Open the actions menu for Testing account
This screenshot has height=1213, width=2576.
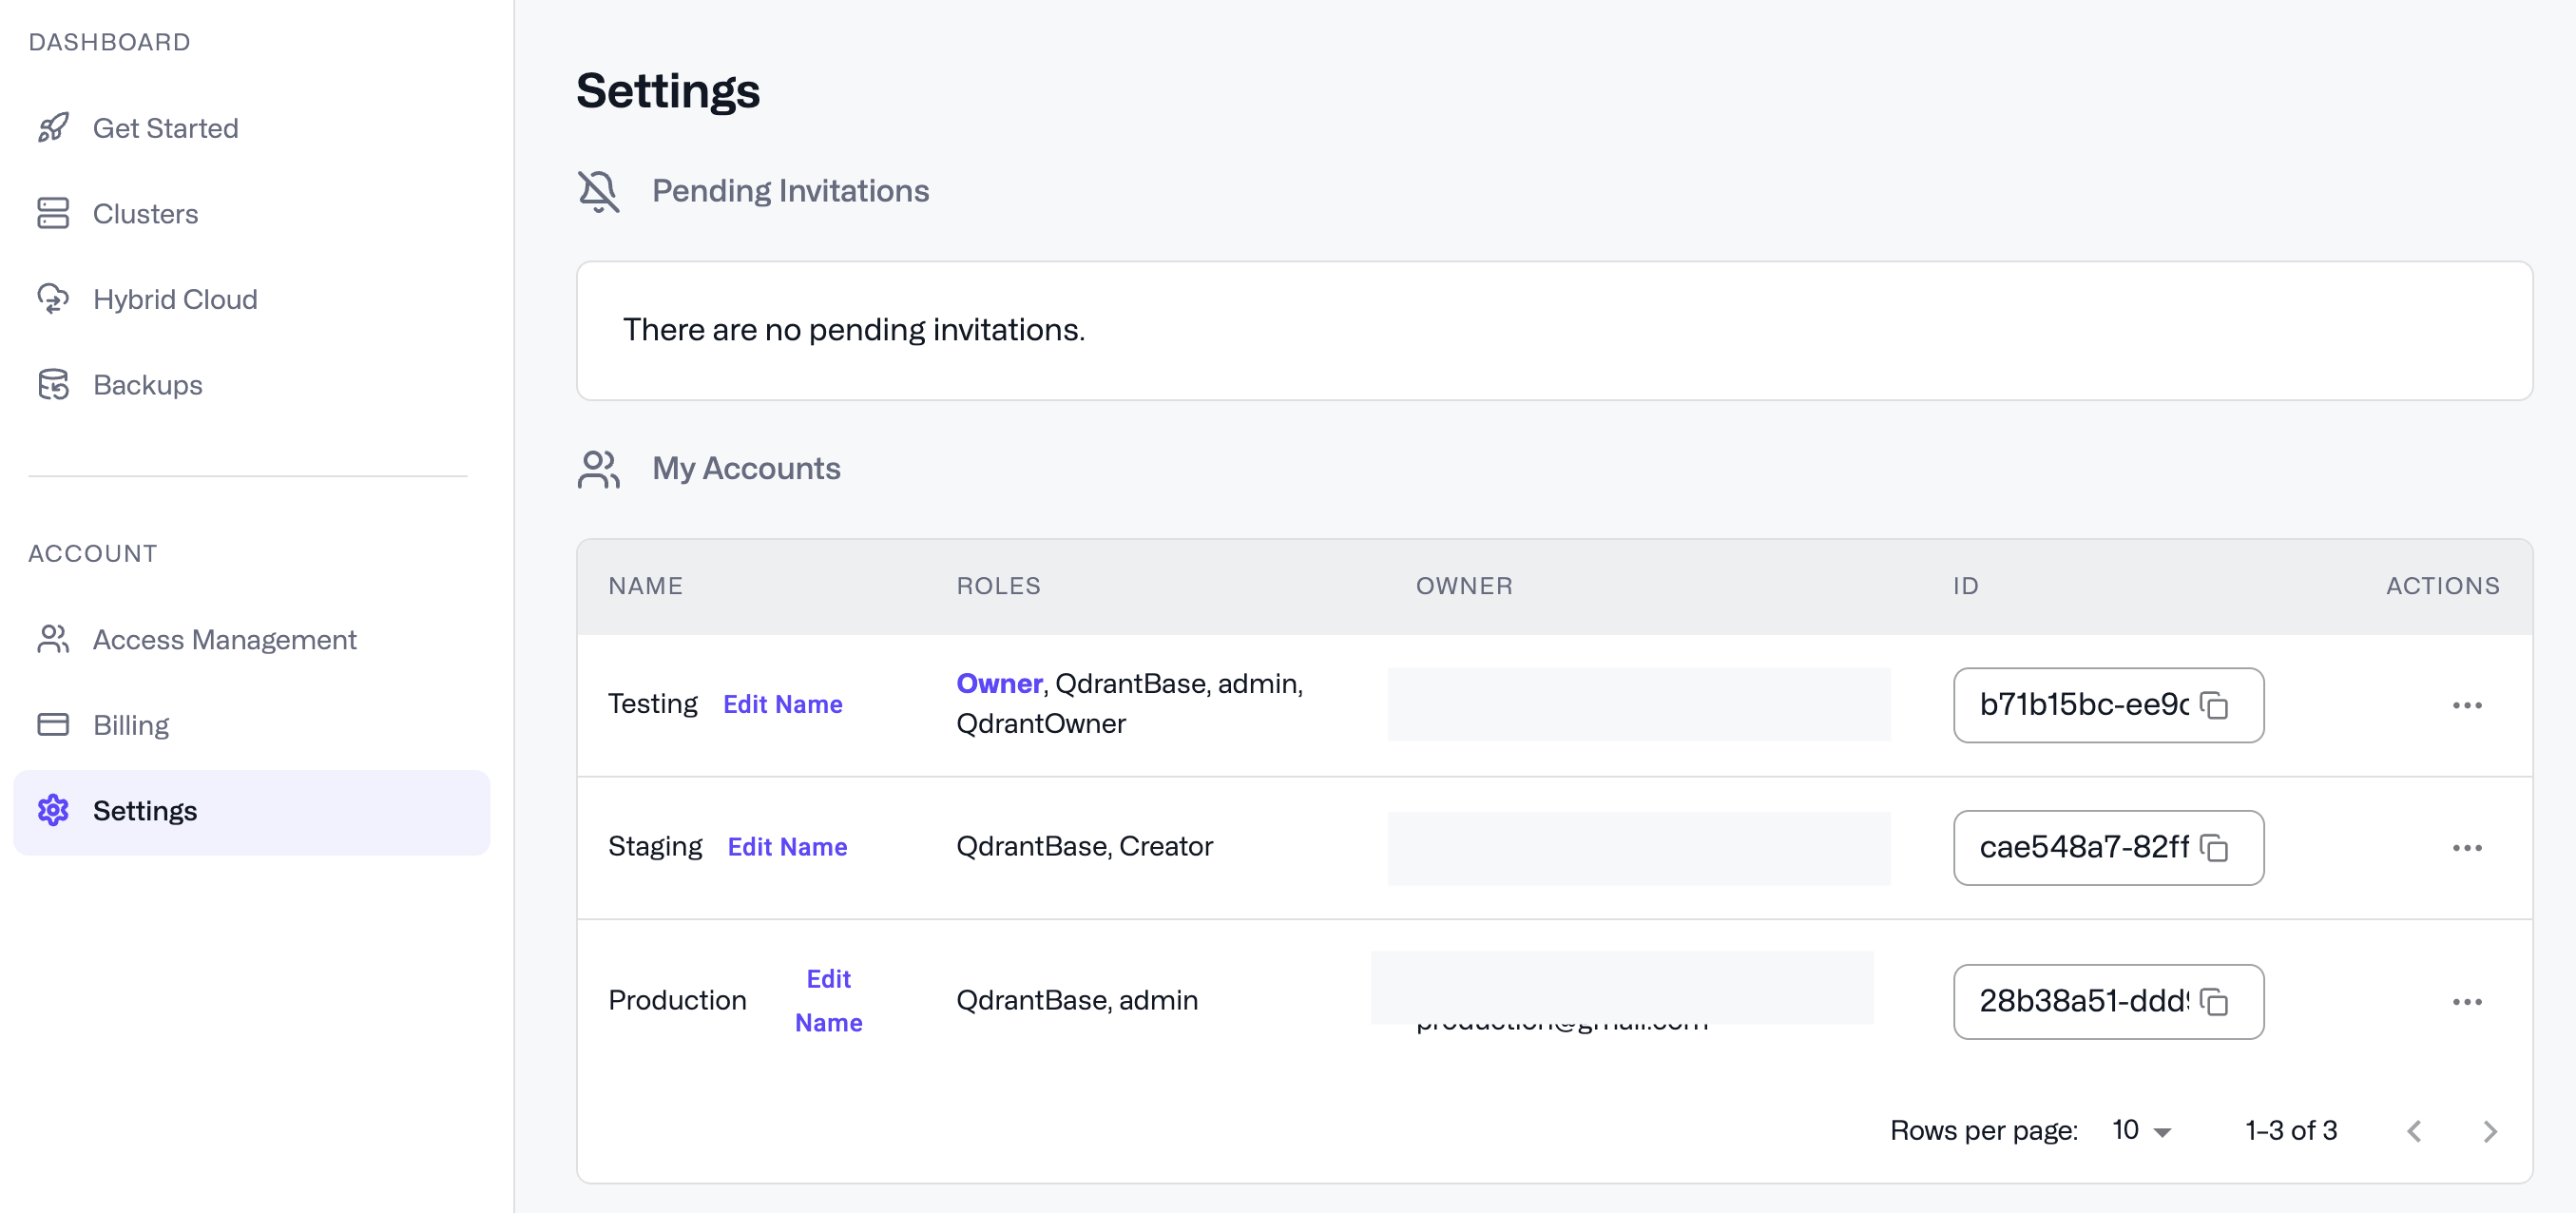pyautogui.click(x=2468, y=705)
